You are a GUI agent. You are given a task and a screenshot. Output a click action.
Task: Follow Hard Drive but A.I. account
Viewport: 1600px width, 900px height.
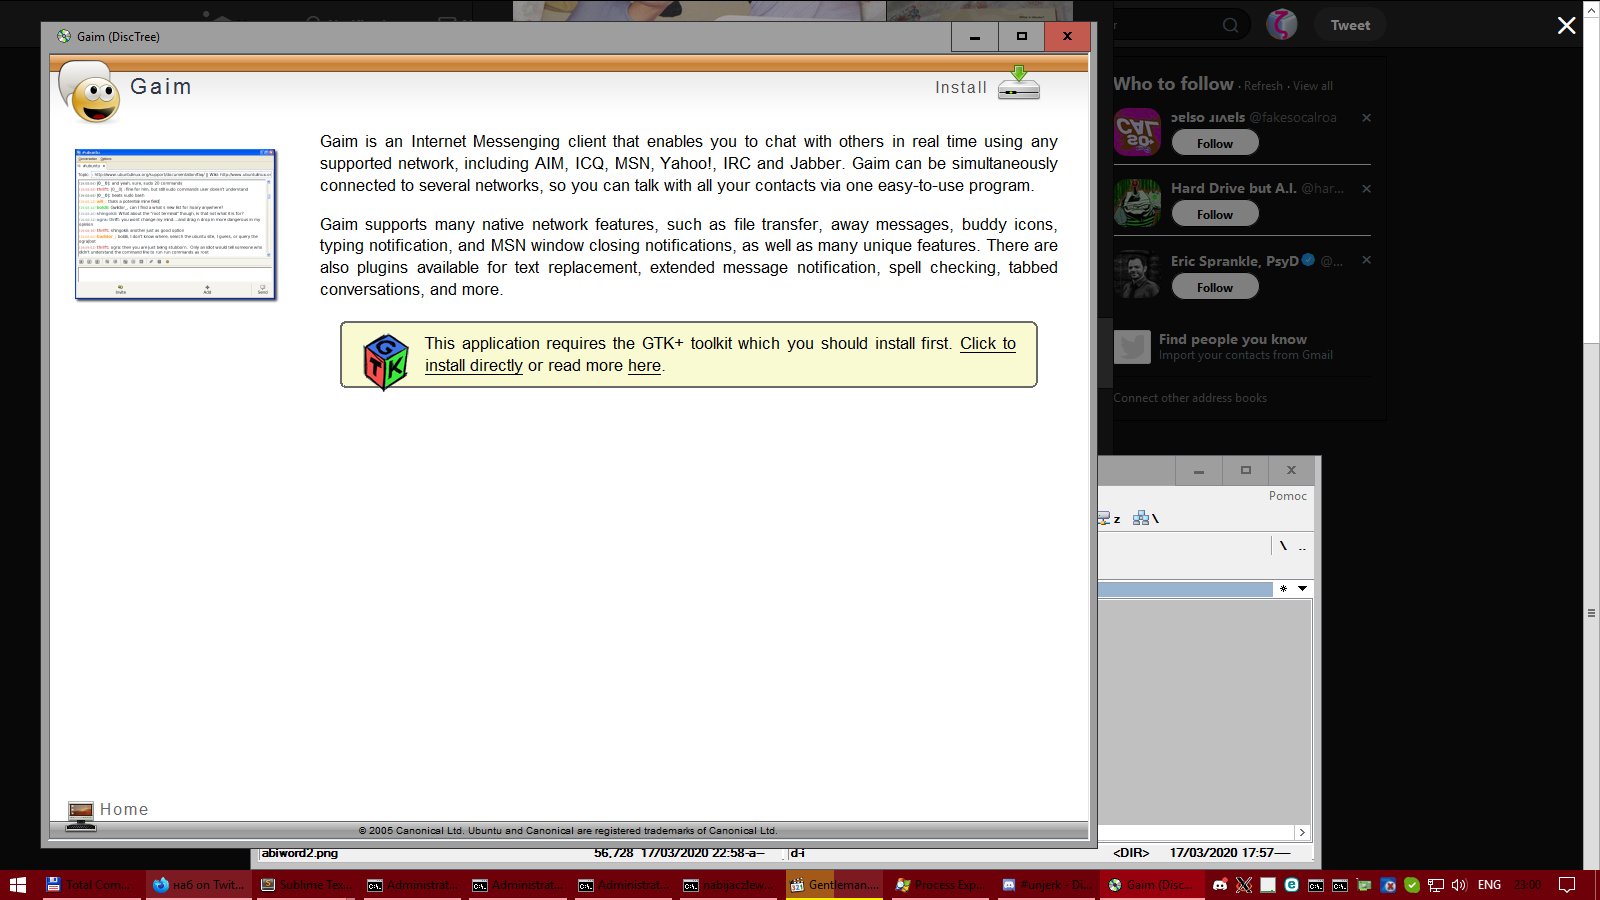(x=1214, y=214)
